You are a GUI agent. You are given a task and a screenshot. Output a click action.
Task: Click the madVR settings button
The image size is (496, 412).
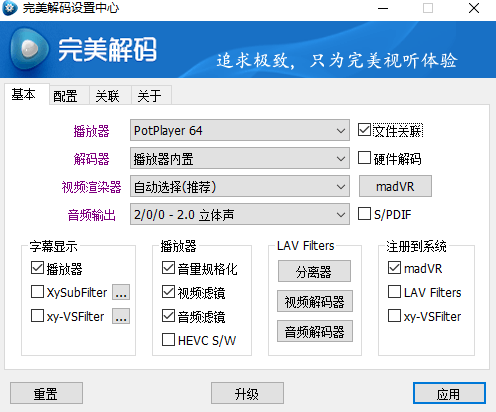(x=395, y=186)
